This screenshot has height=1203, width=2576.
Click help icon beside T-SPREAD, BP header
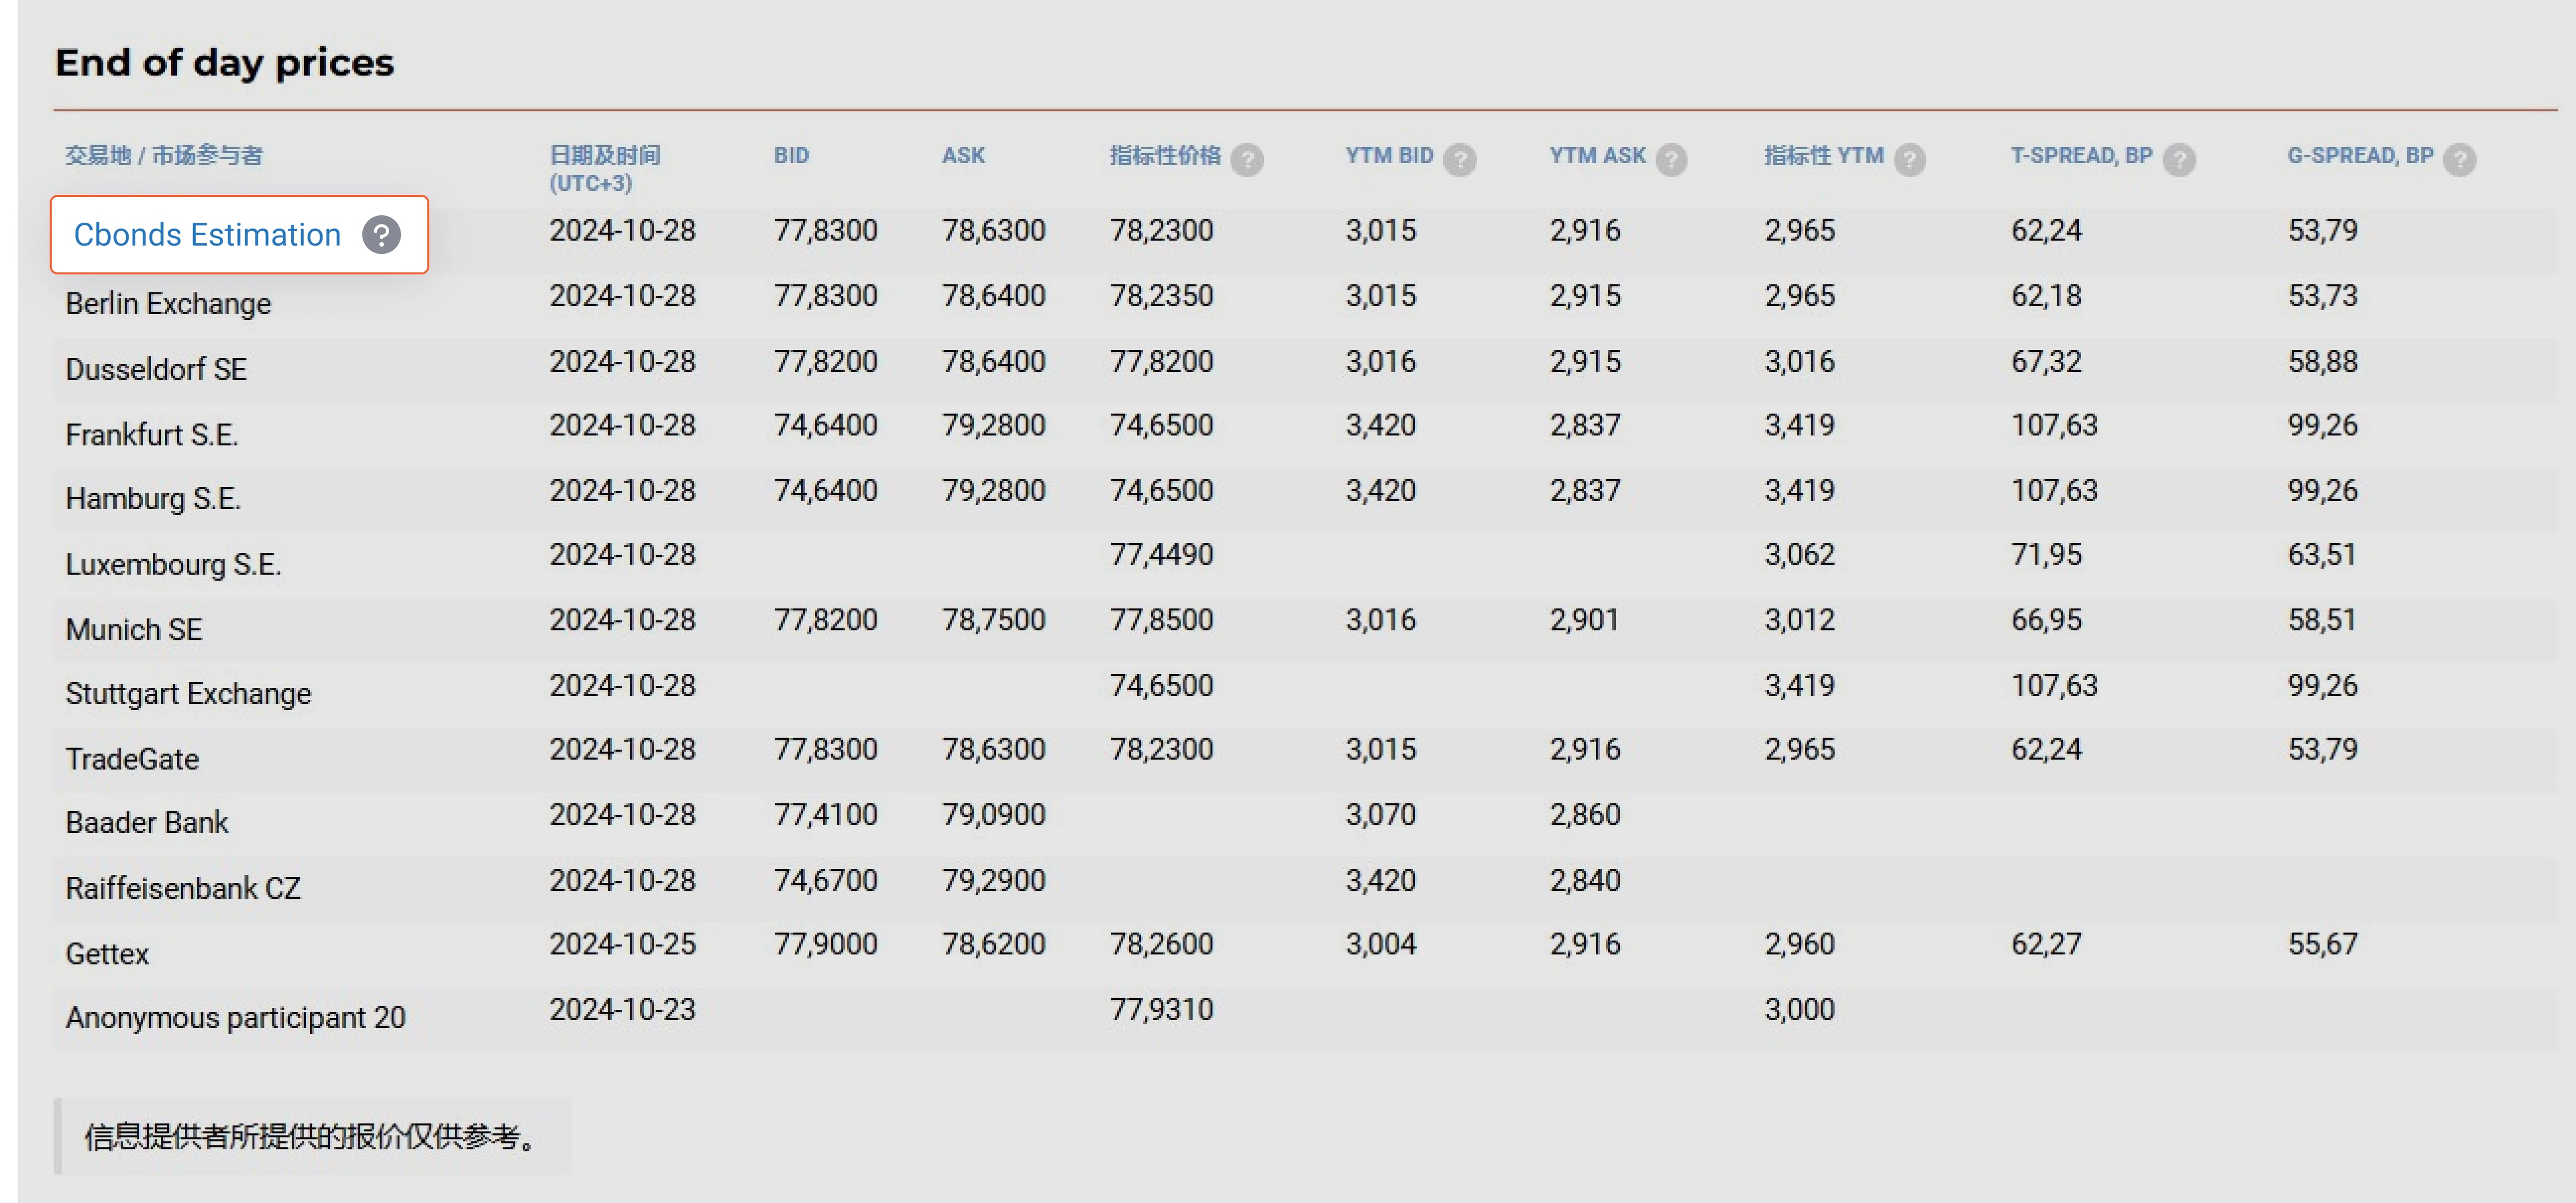(x=2179, y=159)
